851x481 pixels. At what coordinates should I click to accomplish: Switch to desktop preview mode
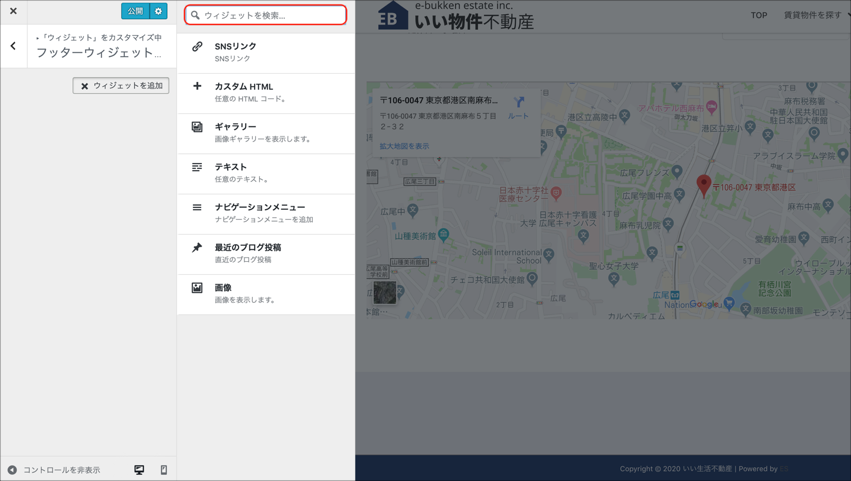pos(139,469)
